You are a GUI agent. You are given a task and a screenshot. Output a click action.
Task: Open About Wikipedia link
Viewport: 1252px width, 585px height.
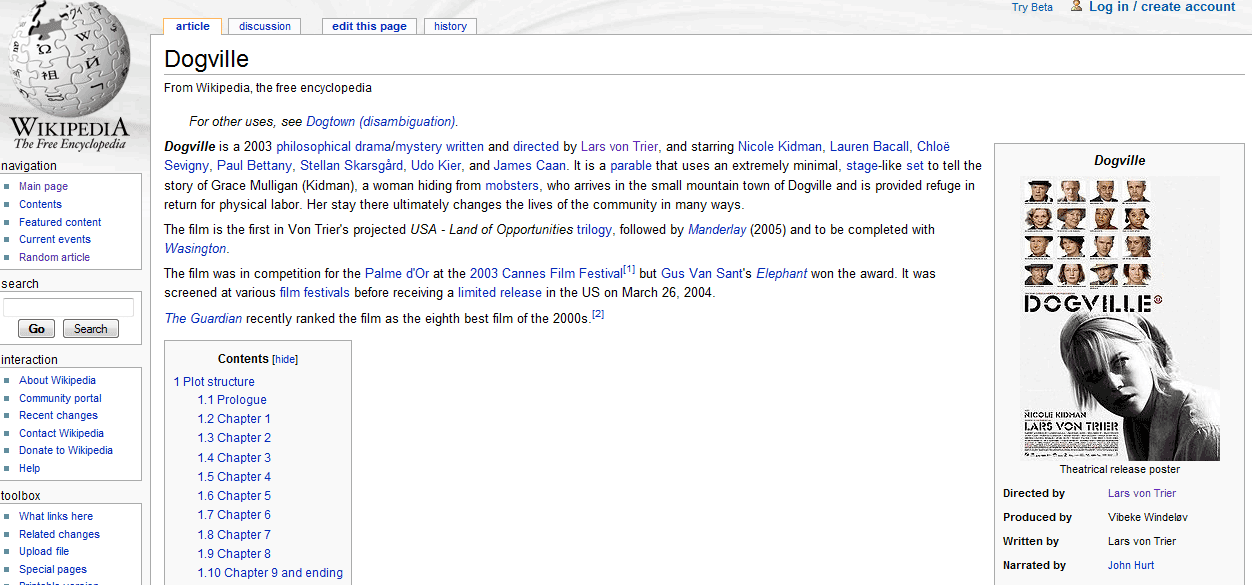click(x=57, y=380)
